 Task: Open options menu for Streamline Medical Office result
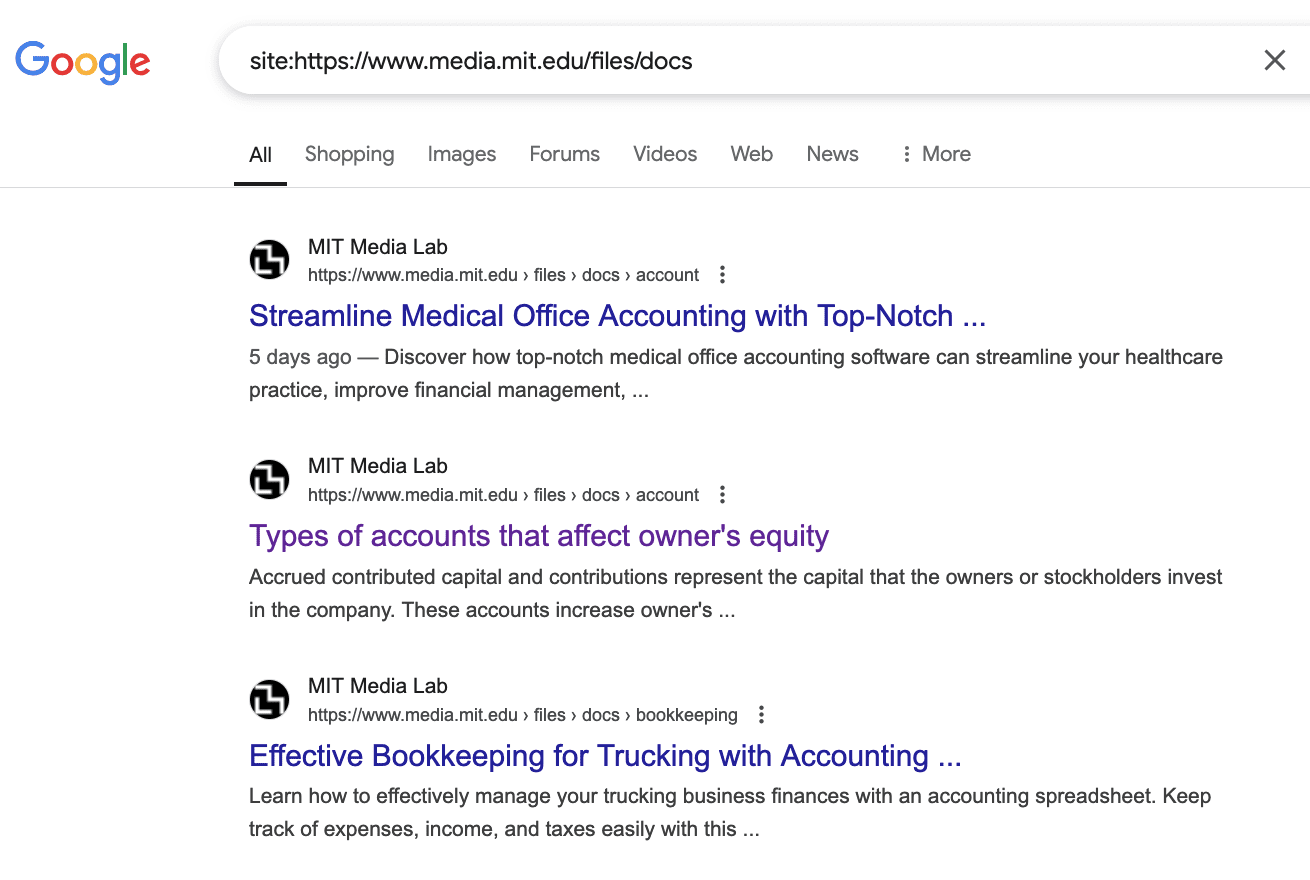tap(722, 275)
